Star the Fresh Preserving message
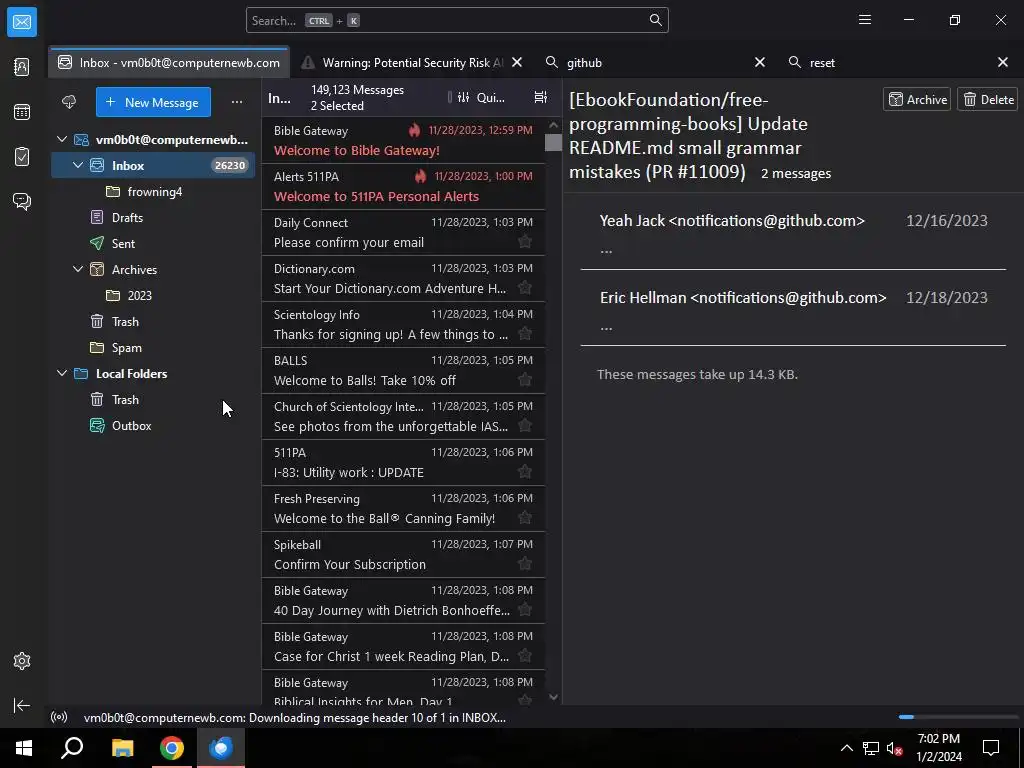 524,518
